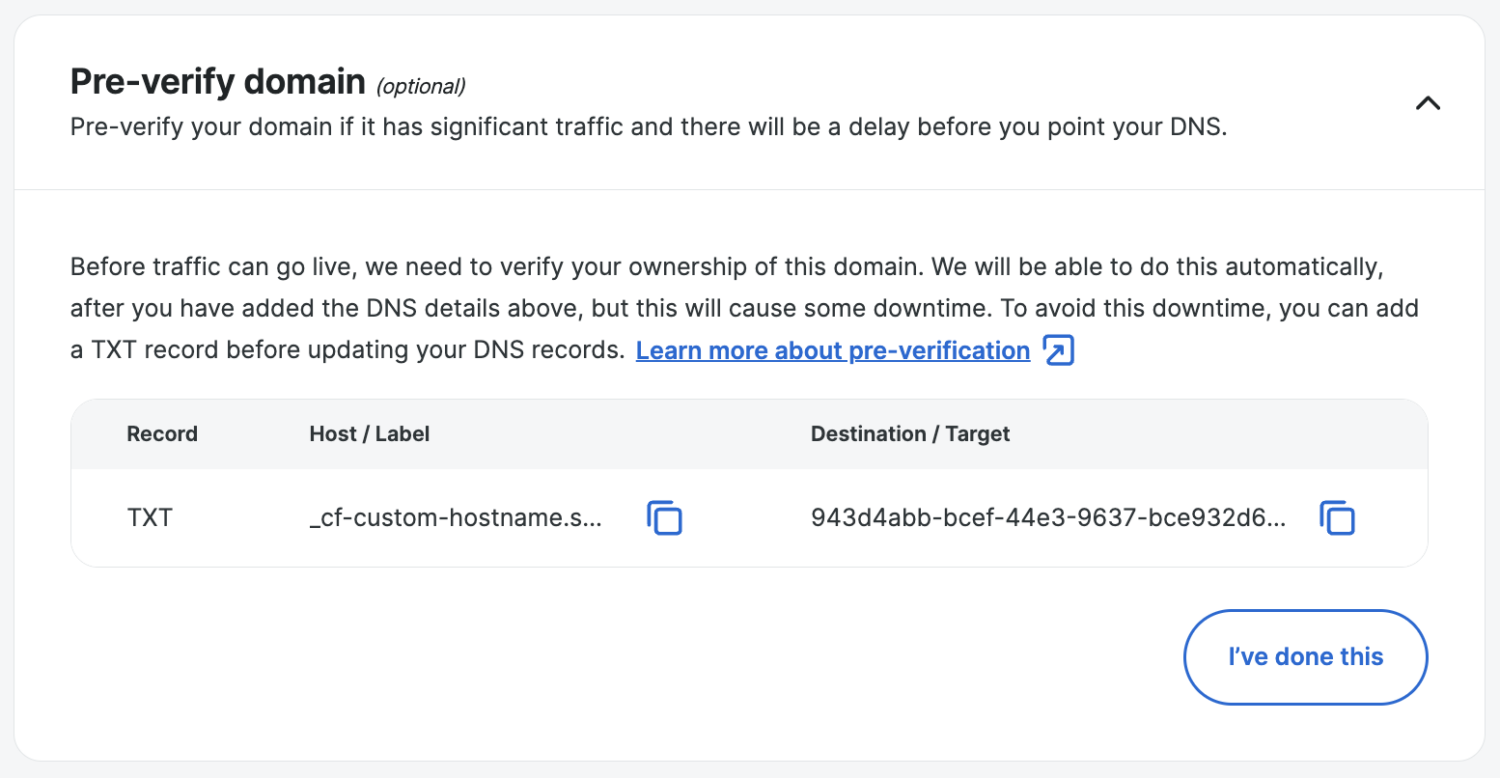
Task: Click the "Record" table column header
Action: [161, 434]
